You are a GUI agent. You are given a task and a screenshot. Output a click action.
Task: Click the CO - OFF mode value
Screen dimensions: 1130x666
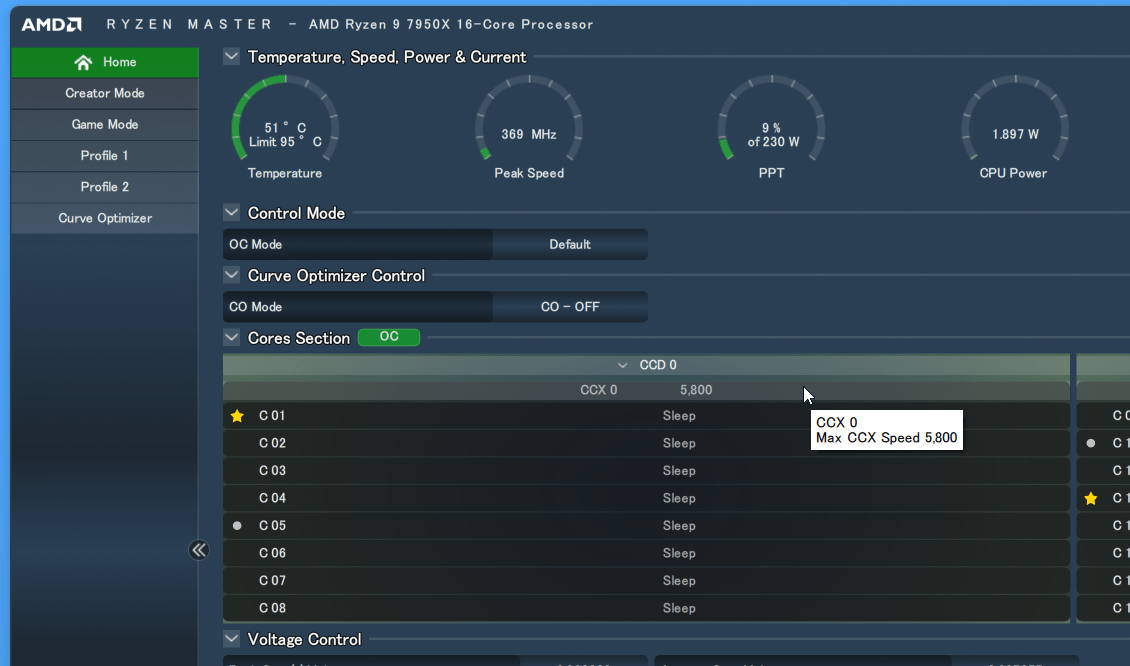(570, 306)
